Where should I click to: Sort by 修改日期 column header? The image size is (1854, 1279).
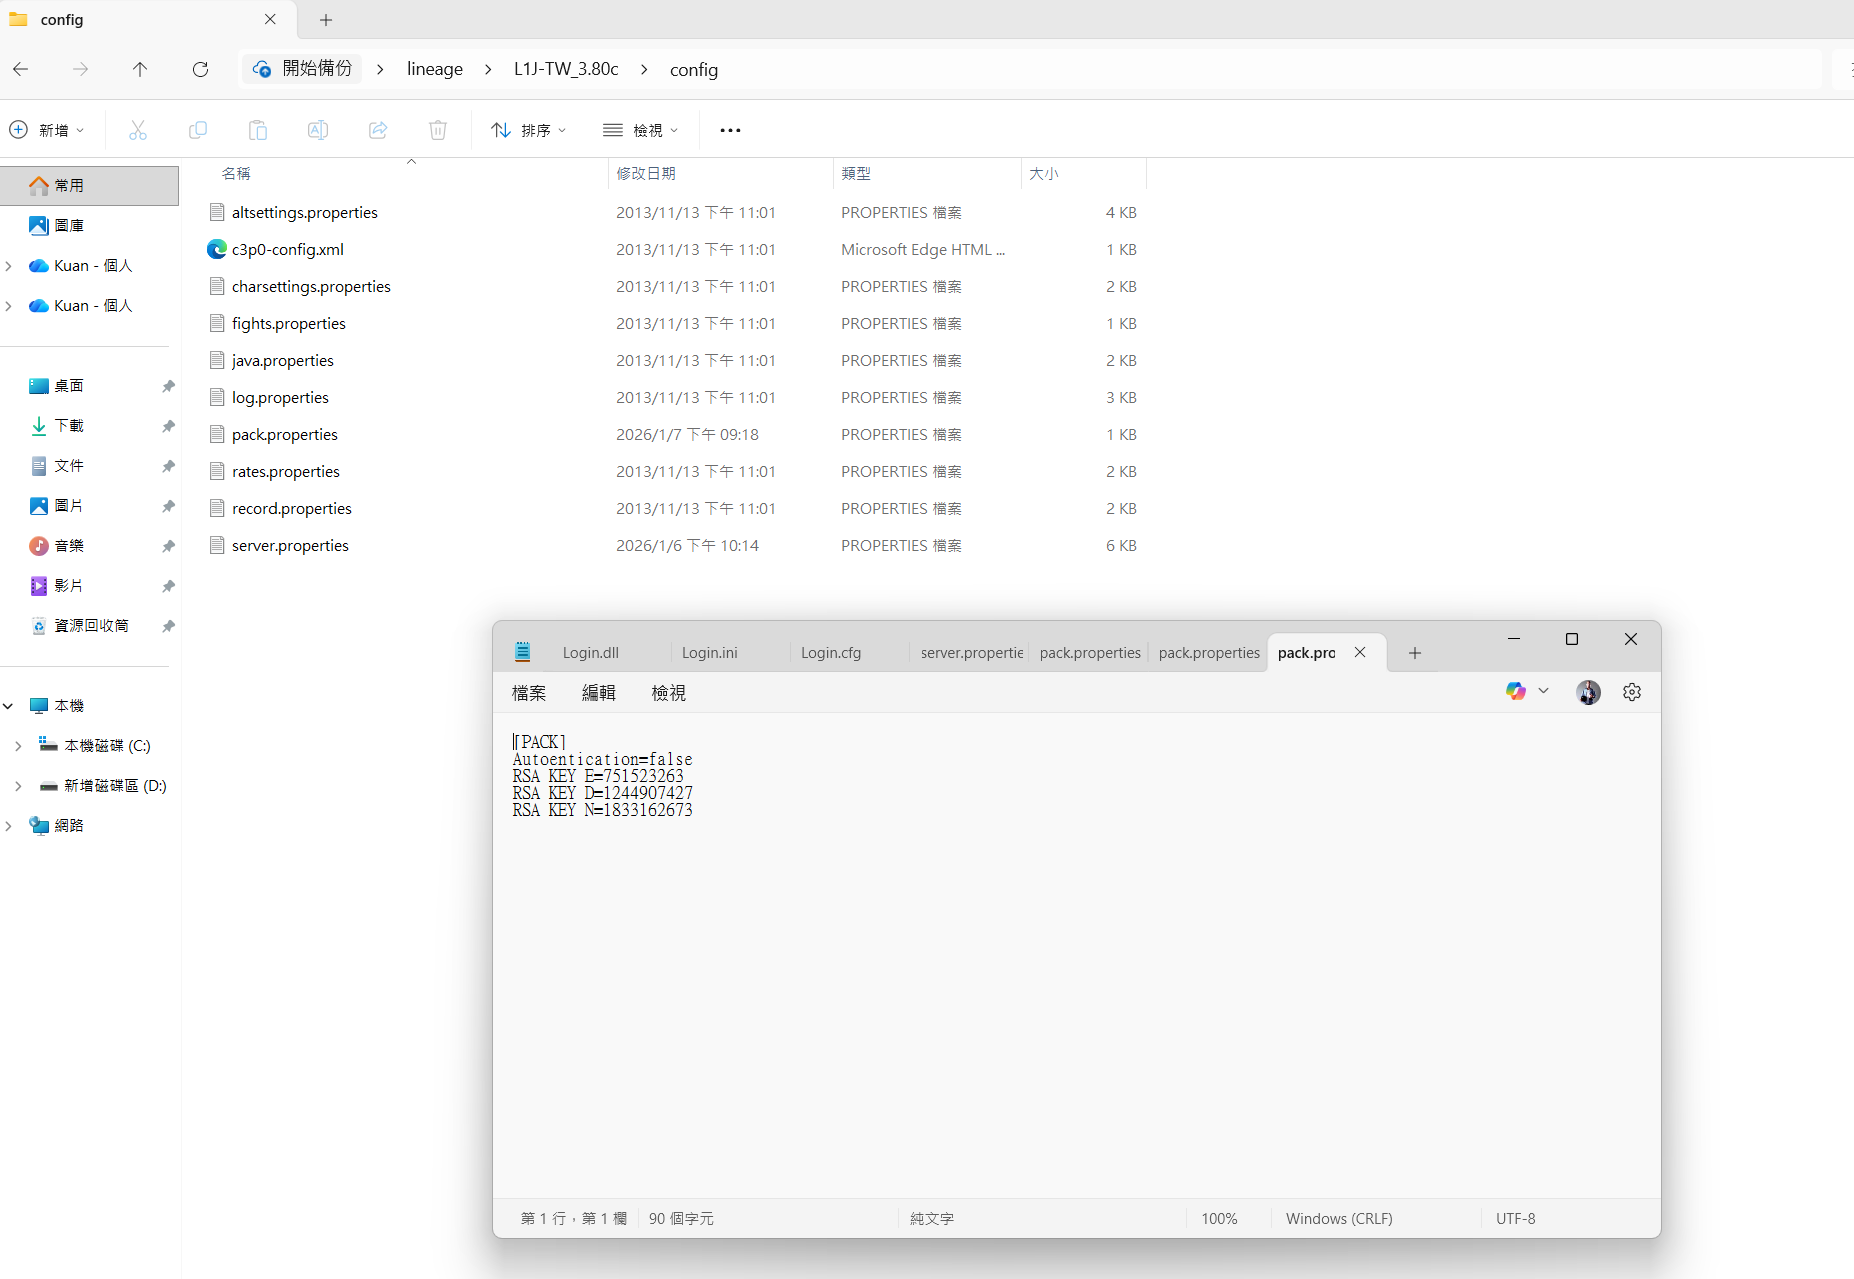click(646, 174)
